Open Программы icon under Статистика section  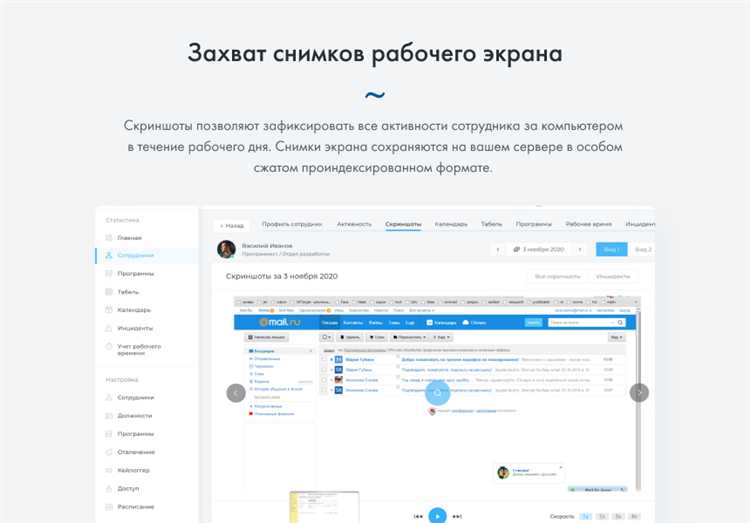click(109, 274)
